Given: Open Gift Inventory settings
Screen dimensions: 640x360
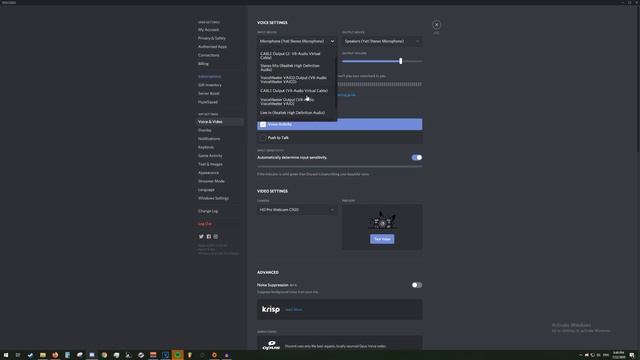Looking at the screenshot, I should (210, 85).
